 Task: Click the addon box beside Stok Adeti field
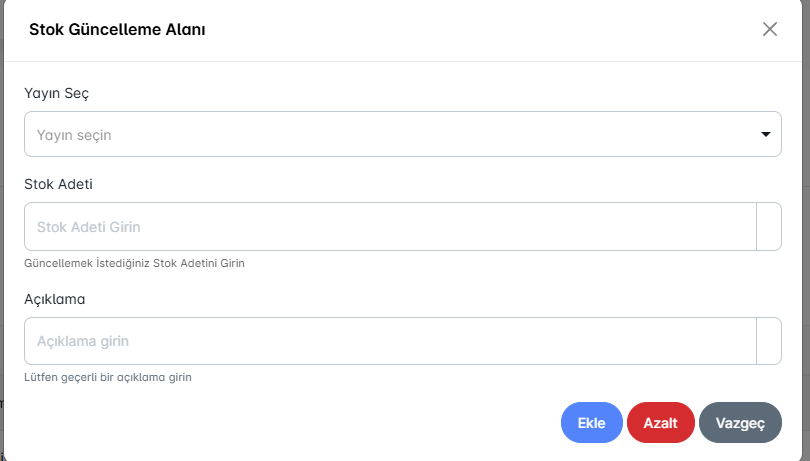coord(769,227)
